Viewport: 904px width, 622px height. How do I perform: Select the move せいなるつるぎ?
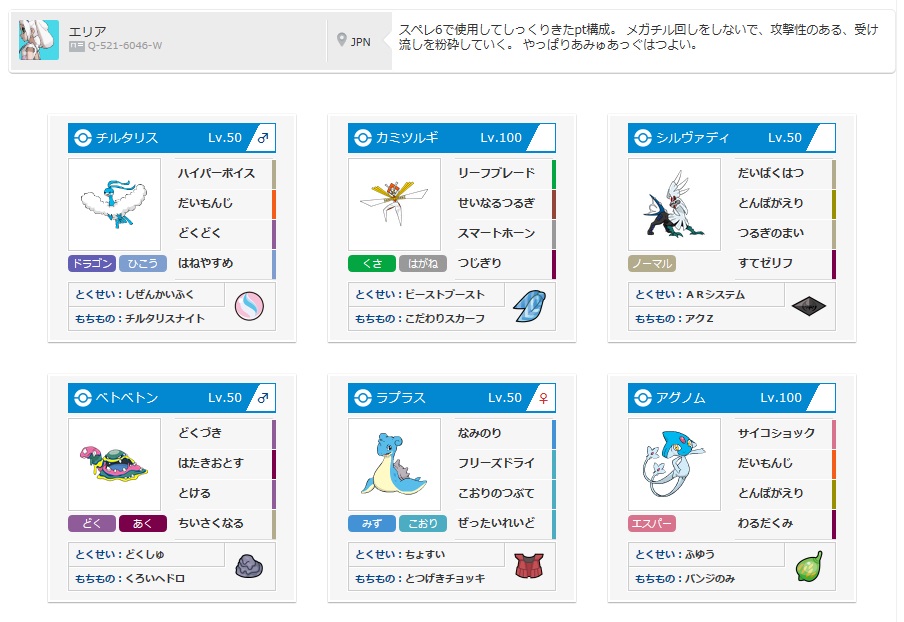click(x=505, y=203)
